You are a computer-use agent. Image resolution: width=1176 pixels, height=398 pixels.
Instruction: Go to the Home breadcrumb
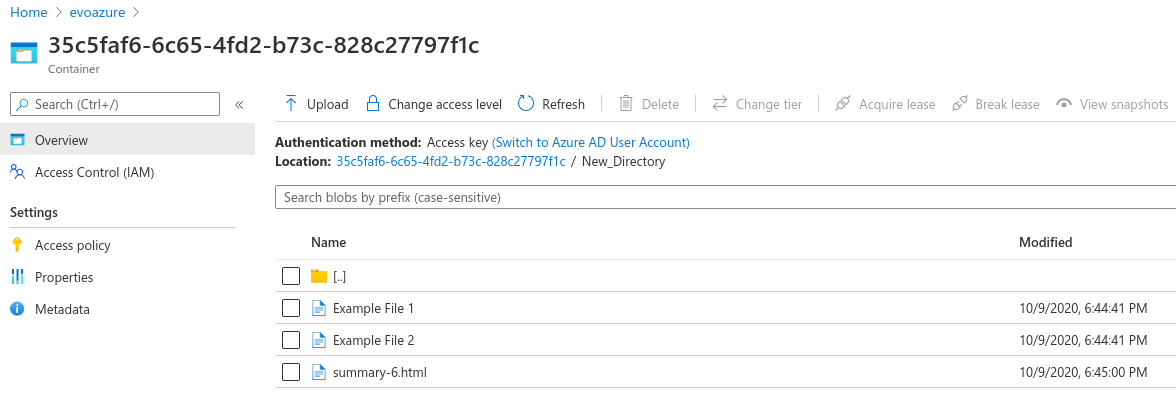(28, 13)
